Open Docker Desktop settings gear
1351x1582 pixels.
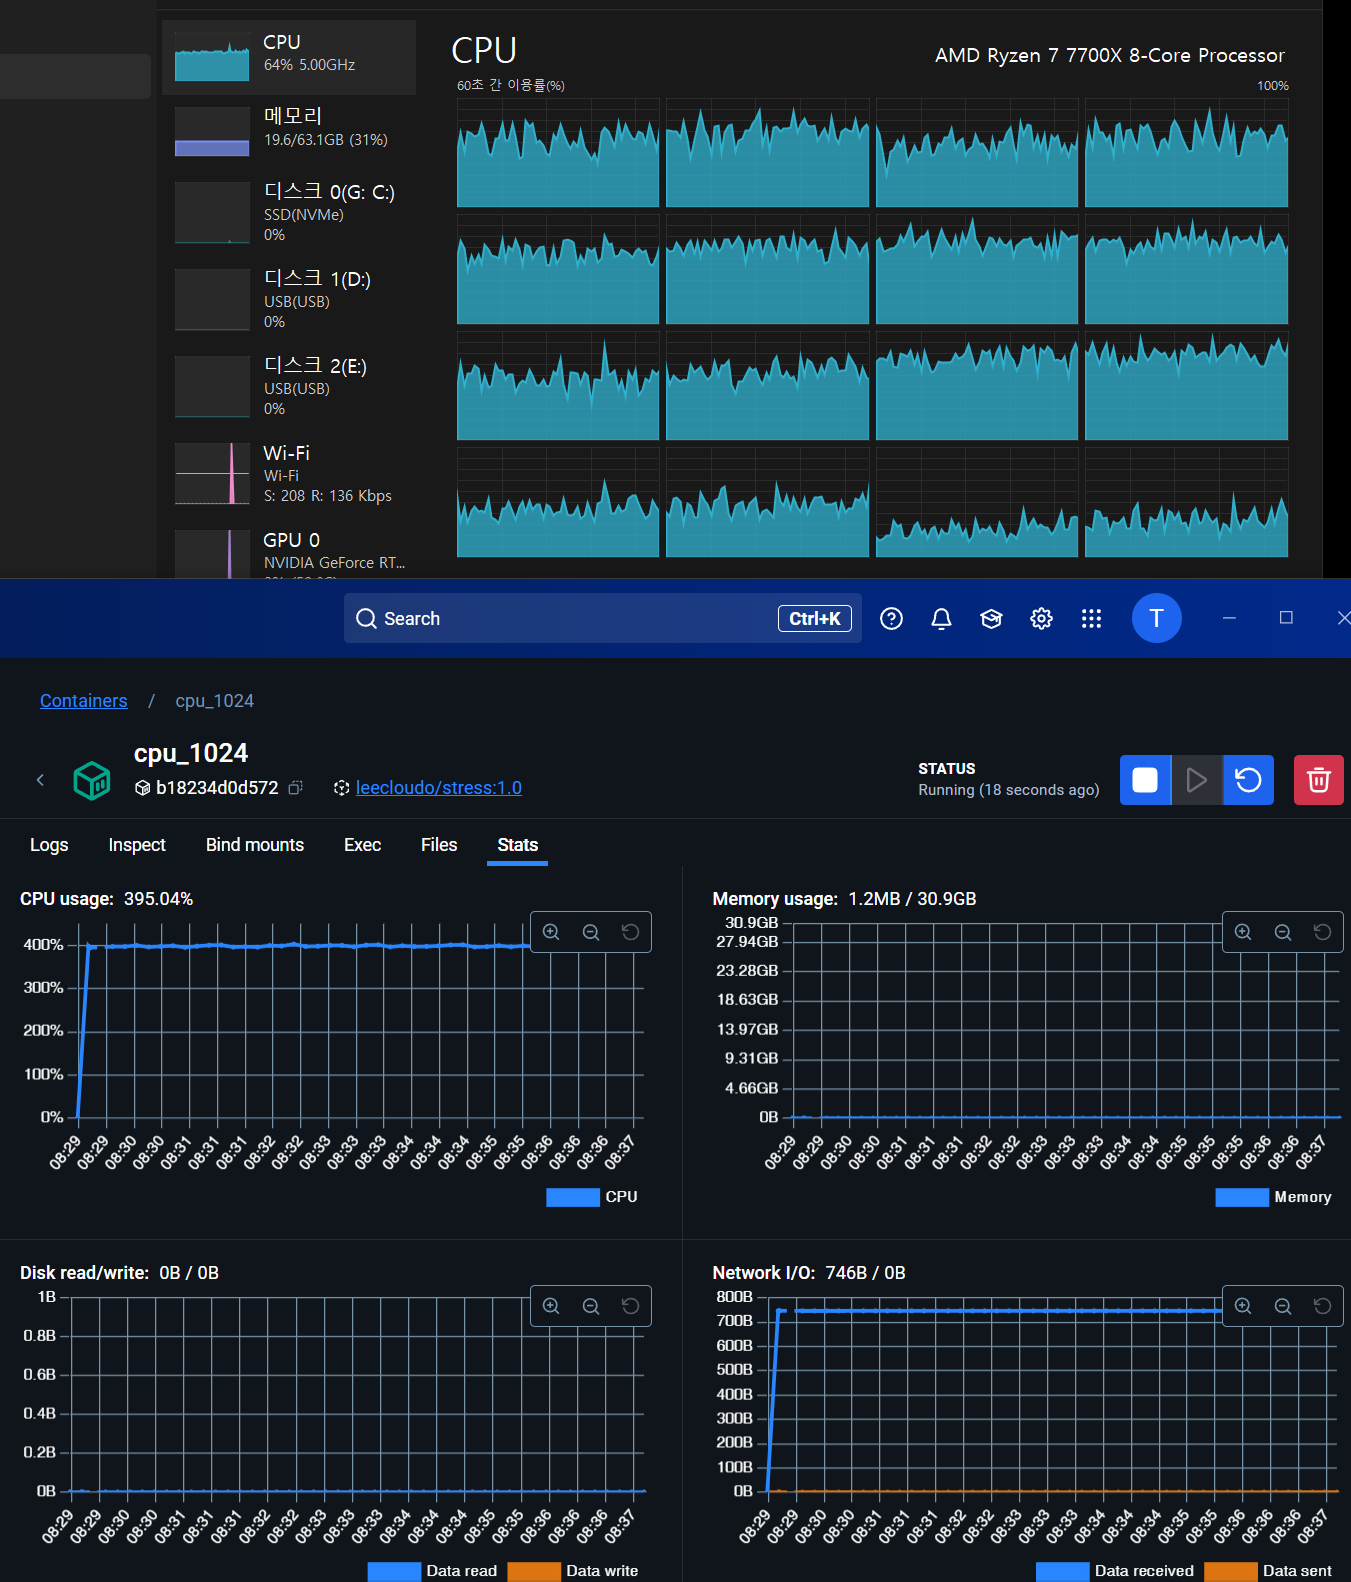click(x=1041, y=619)
